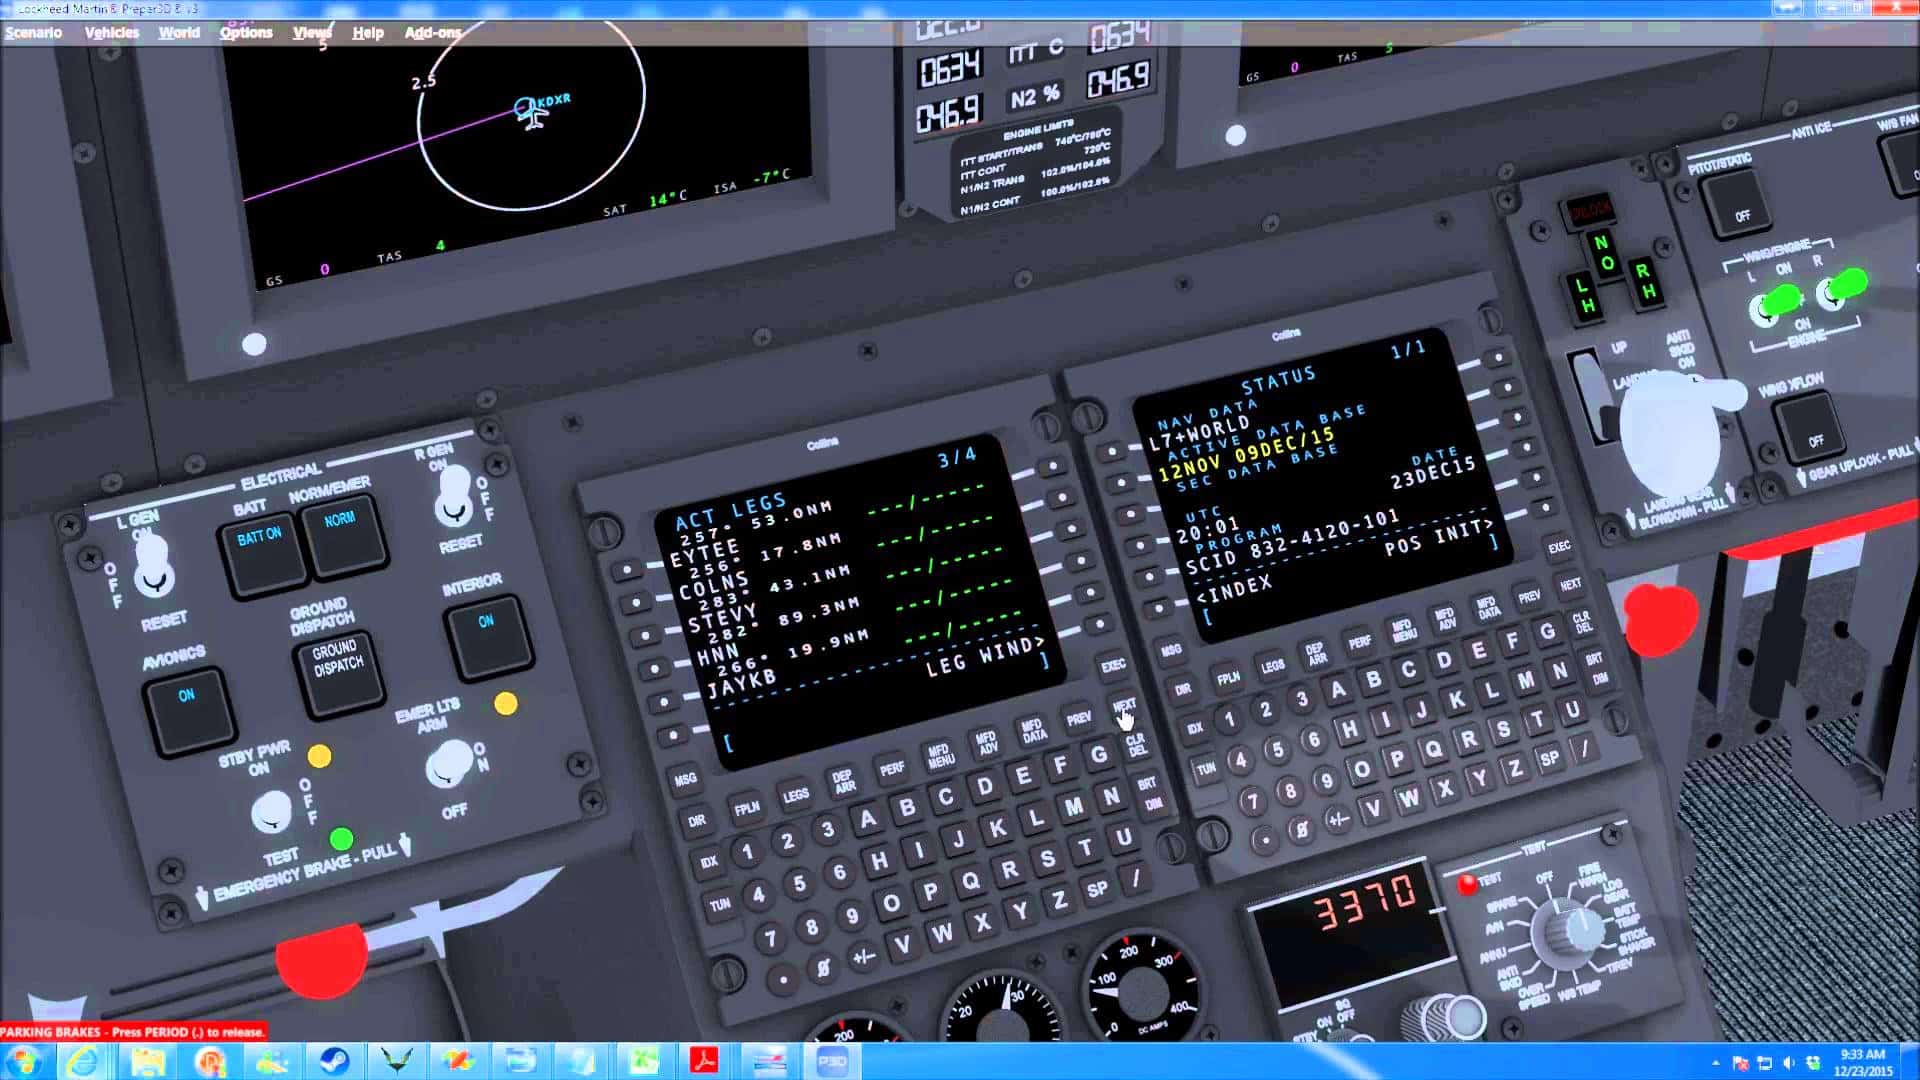The image size is (1920, 1080).
Task: Launch Steam from the taskbar
Action: tap(334, 1061)
